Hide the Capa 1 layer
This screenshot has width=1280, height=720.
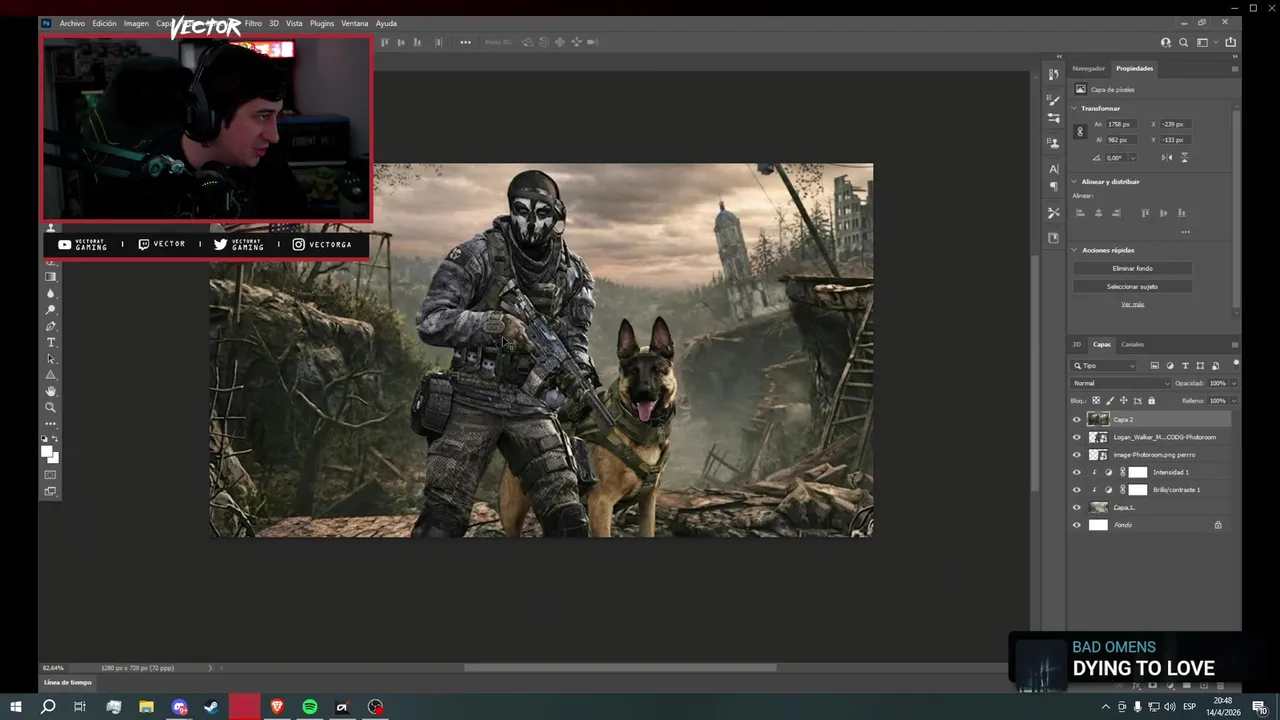pyautogui.click(x=1077, y=507)
